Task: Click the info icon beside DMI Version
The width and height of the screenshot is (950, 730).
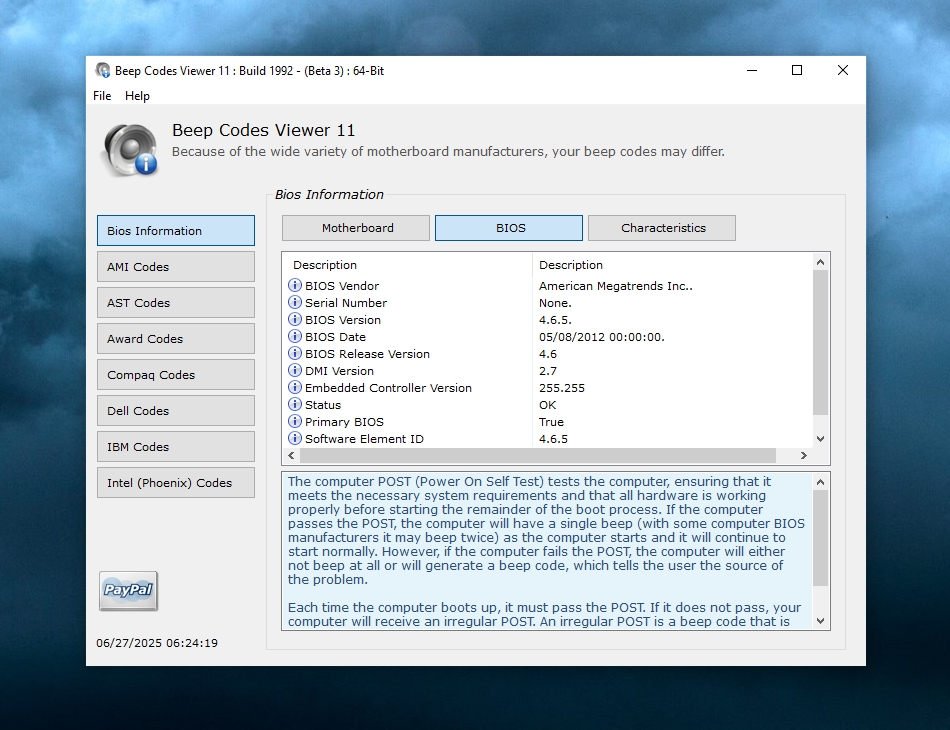Action: [294, 370]
